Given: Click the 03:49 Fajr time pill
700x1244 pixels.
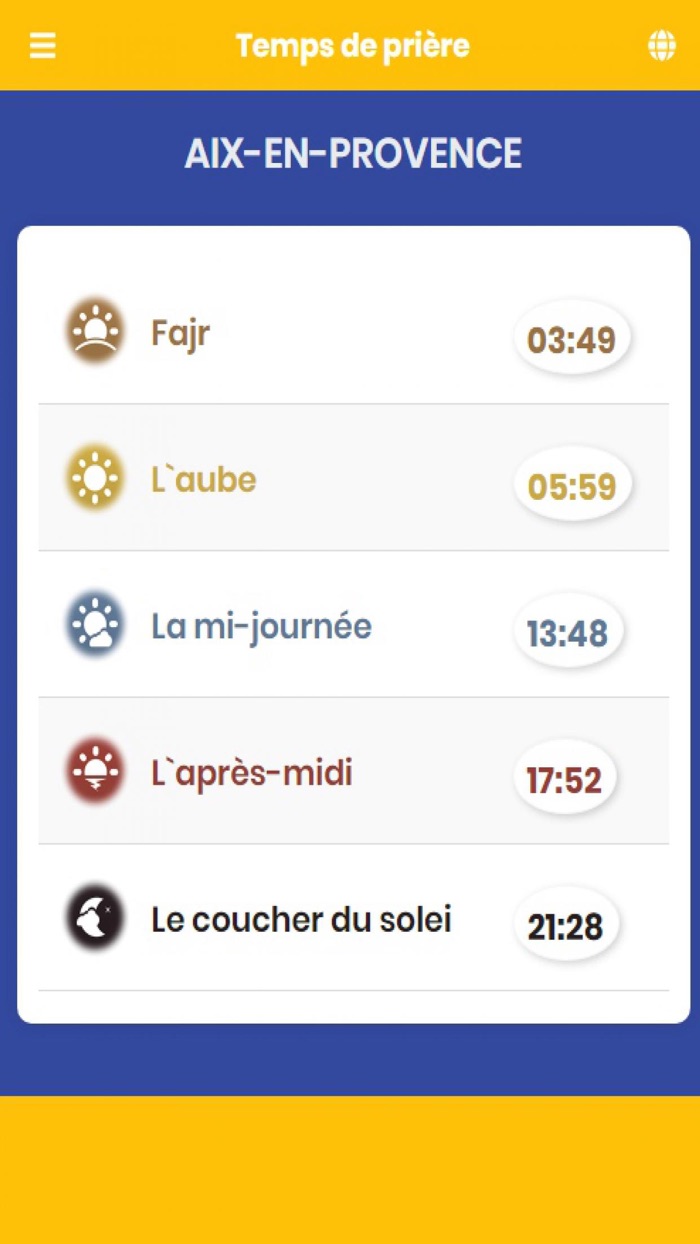Looking at the screenshot, I should click(x=571, y=336).
